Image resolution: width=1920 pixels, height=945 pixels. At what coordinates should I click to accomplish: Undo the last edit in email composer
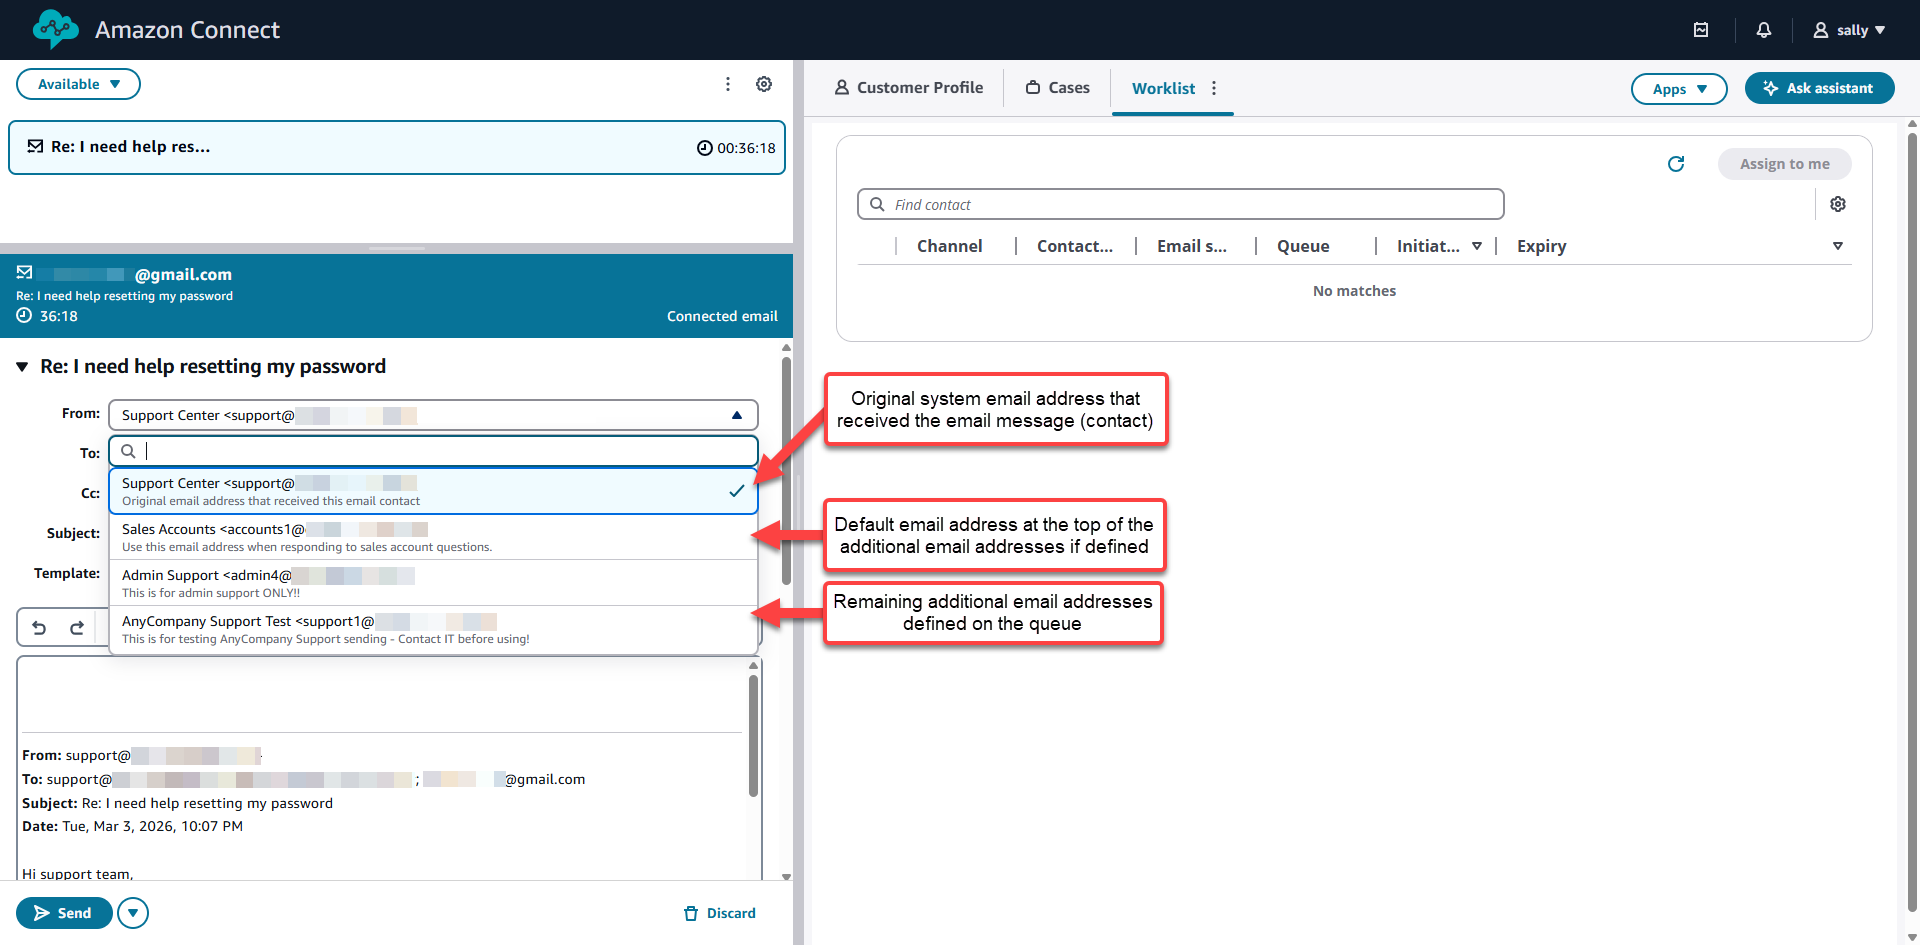(x=39, y=627)
